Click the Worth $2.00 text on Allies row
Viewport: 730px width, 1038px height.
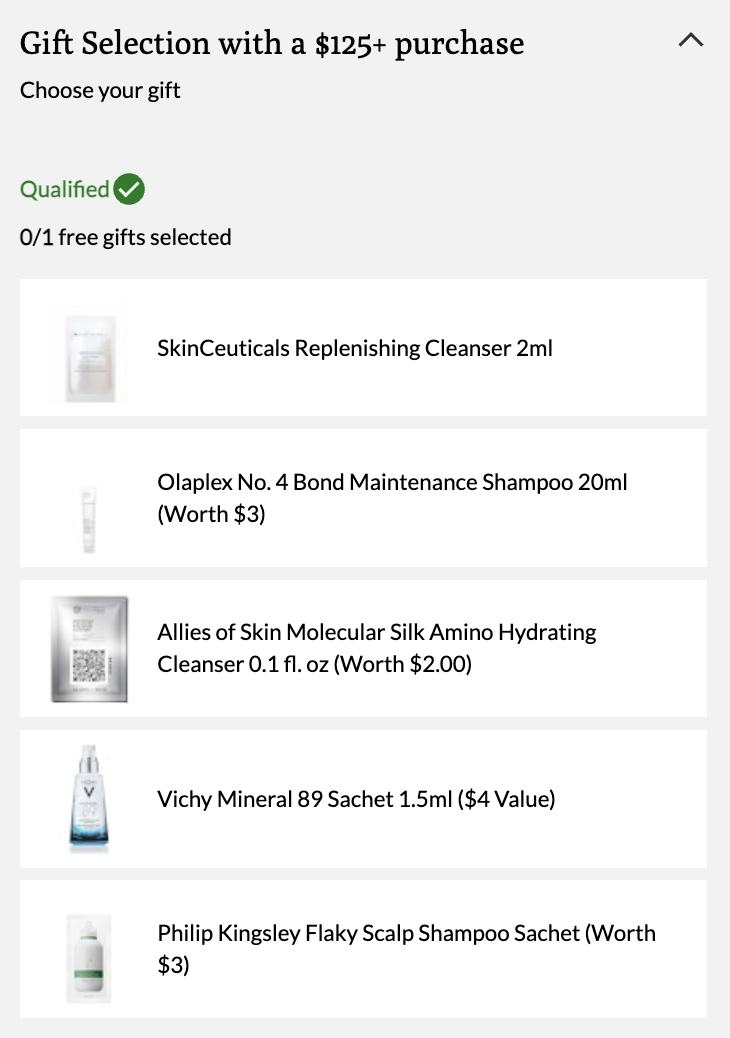tap(402, 664)
